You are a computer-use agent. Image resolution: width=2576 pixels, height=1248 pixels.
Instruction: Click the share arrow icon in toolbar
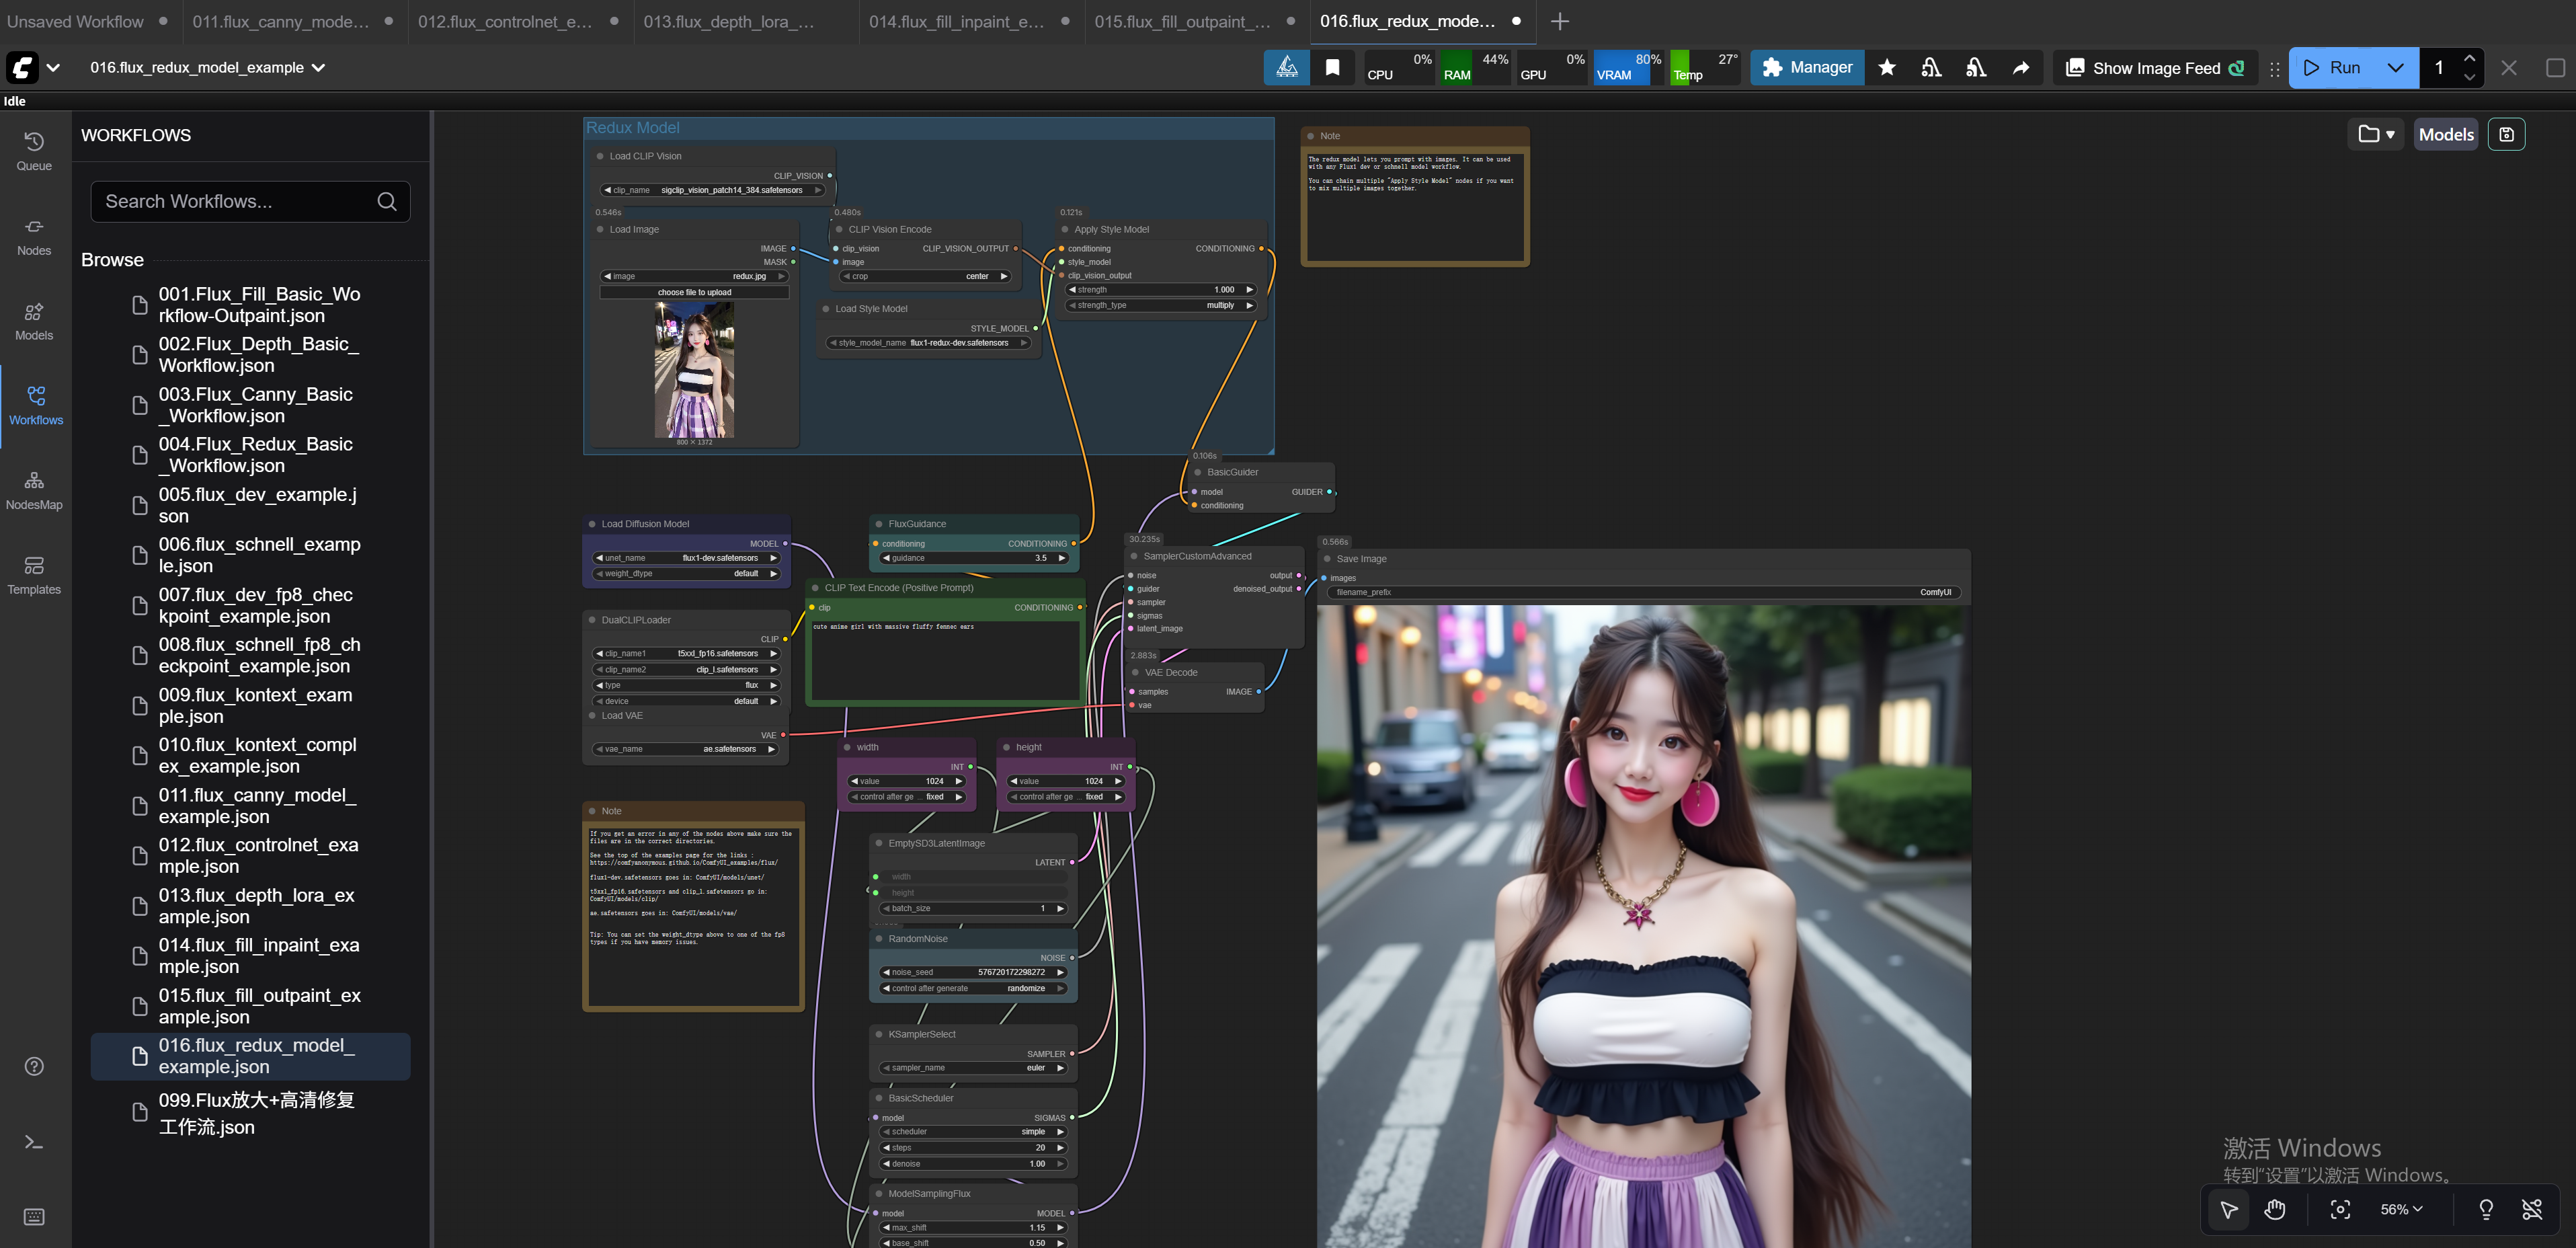pyautogui.click(x=2021, y=68)
